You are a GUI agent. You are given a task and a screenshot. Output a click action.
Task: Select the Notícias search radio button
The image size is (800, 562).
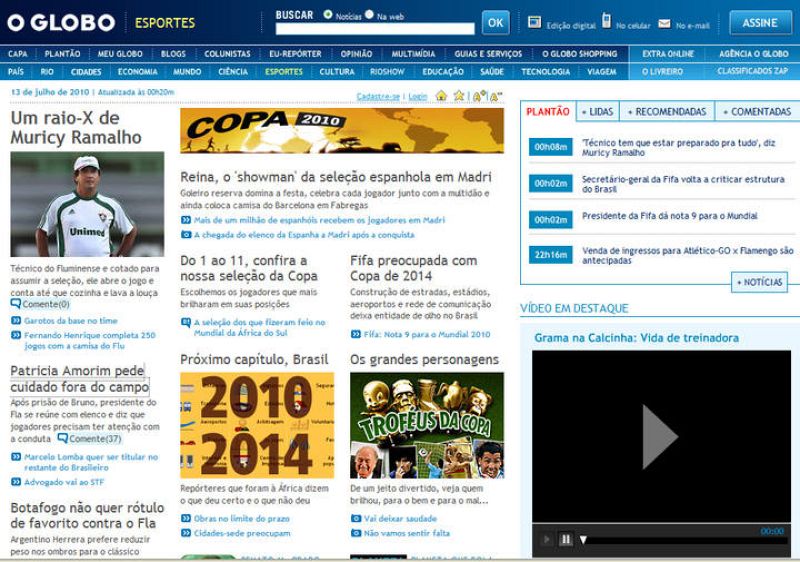[328, 15]
